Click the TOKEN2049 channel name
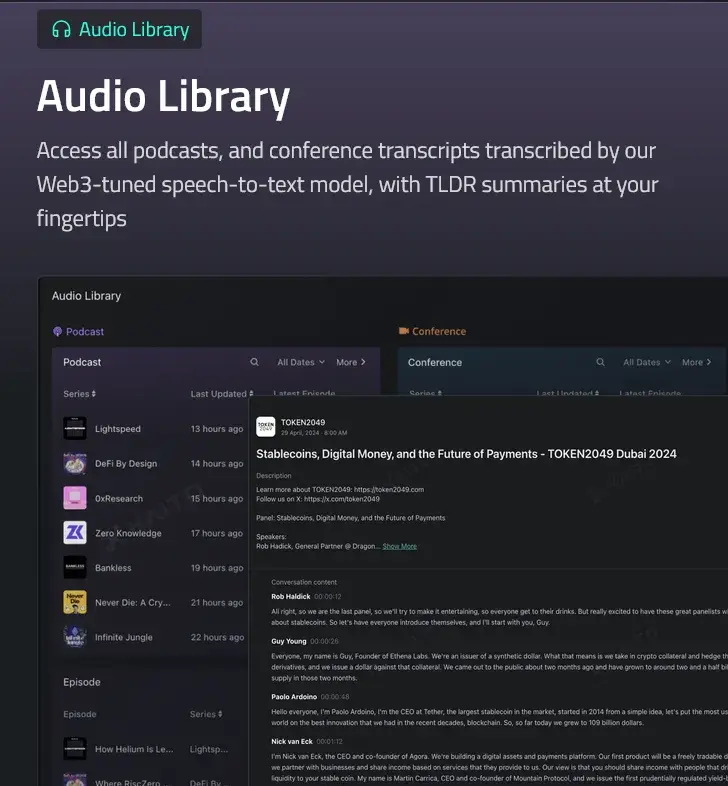 click(x=303, y=422)
